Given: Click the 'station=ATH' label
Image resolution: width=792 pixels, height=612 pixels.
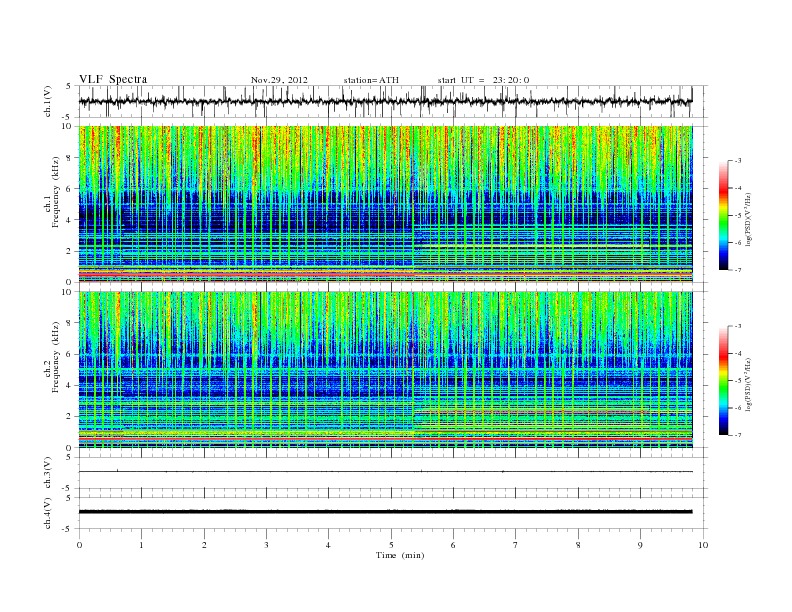Looking at the screenshot, I should [x=371, y=80].
